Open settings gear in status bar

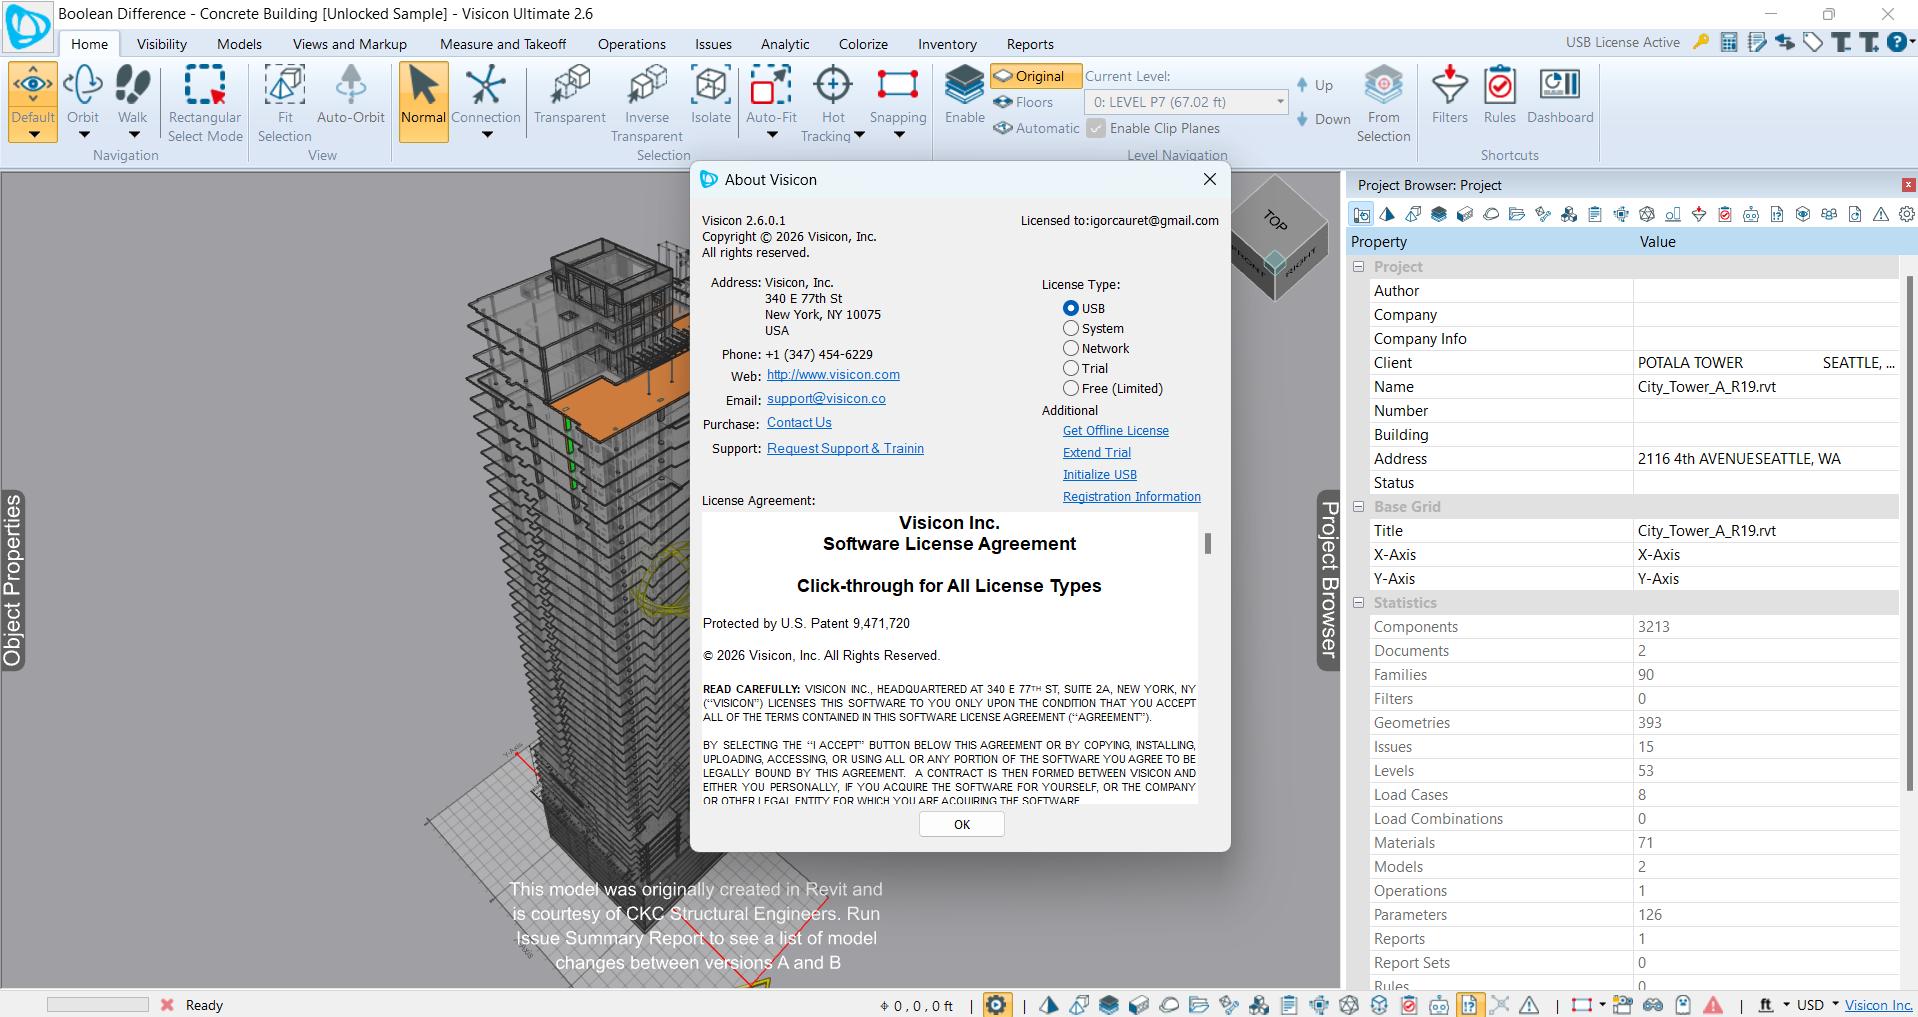pyautogui.click(x=997, y=1005)
